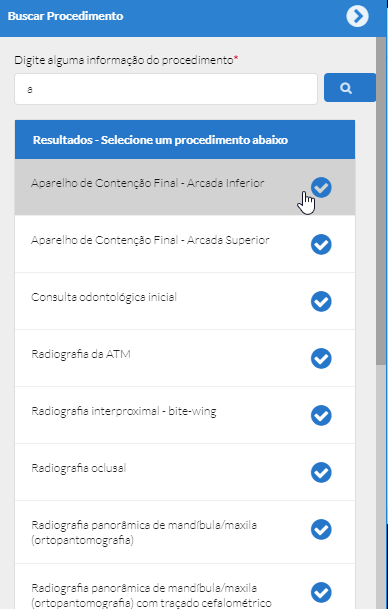The width and height of the screenshot is (388, 609).
Task: Focus the procedure search text field
Action: (x=166, y=89)
